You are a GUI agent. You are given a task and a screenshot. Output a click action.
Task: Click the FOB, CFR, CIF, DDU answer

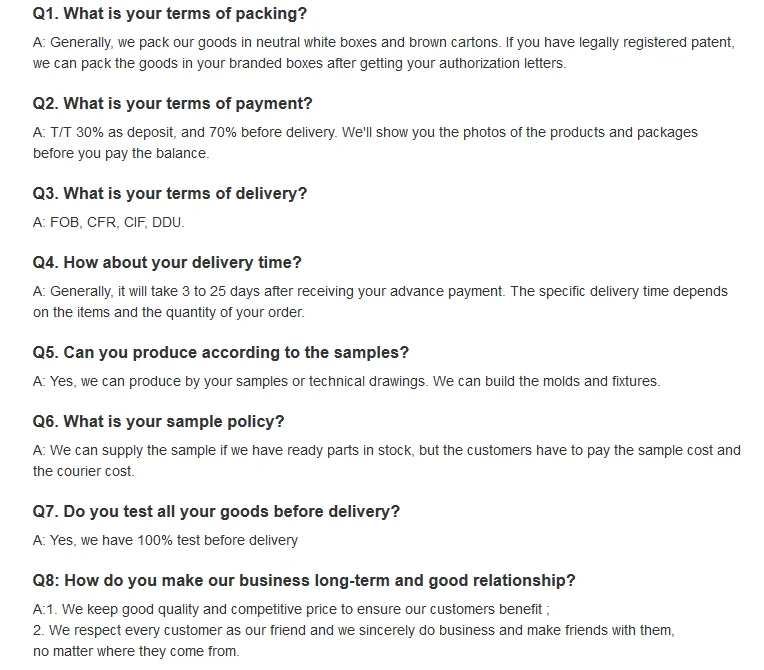pyautogui.click(x=108, y=223)
